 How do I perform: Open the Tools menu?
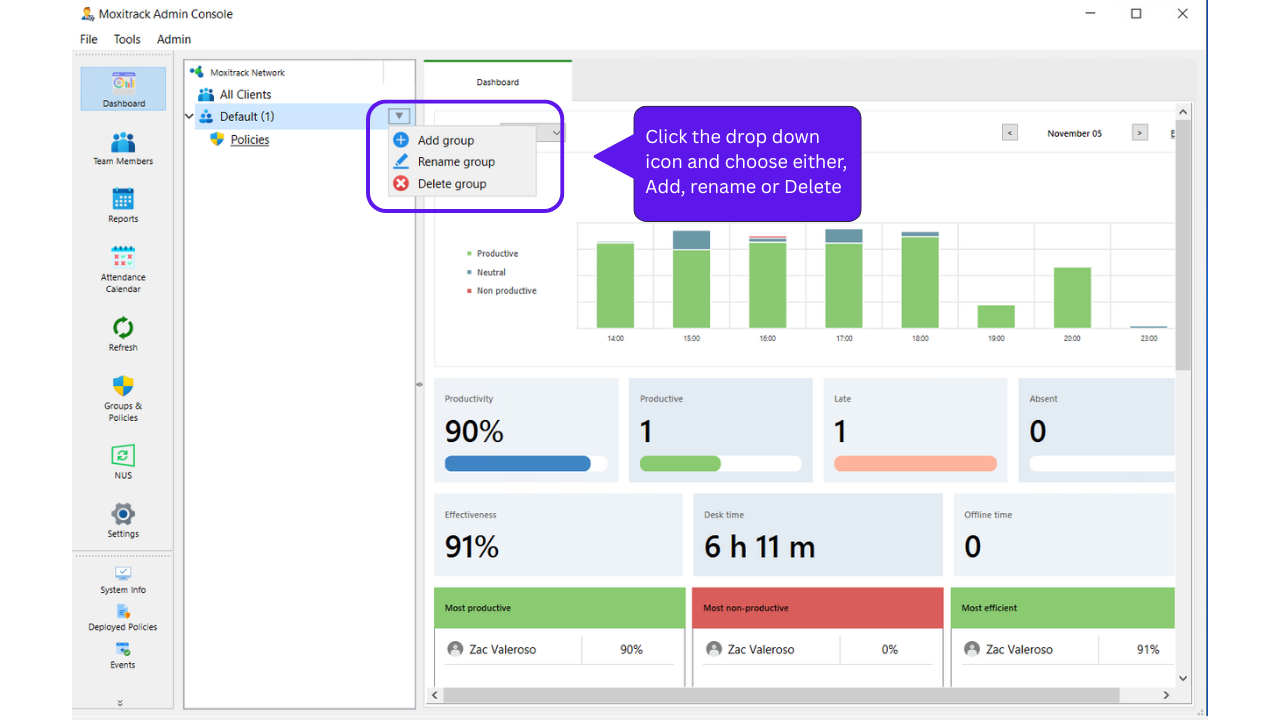point(127,39)
